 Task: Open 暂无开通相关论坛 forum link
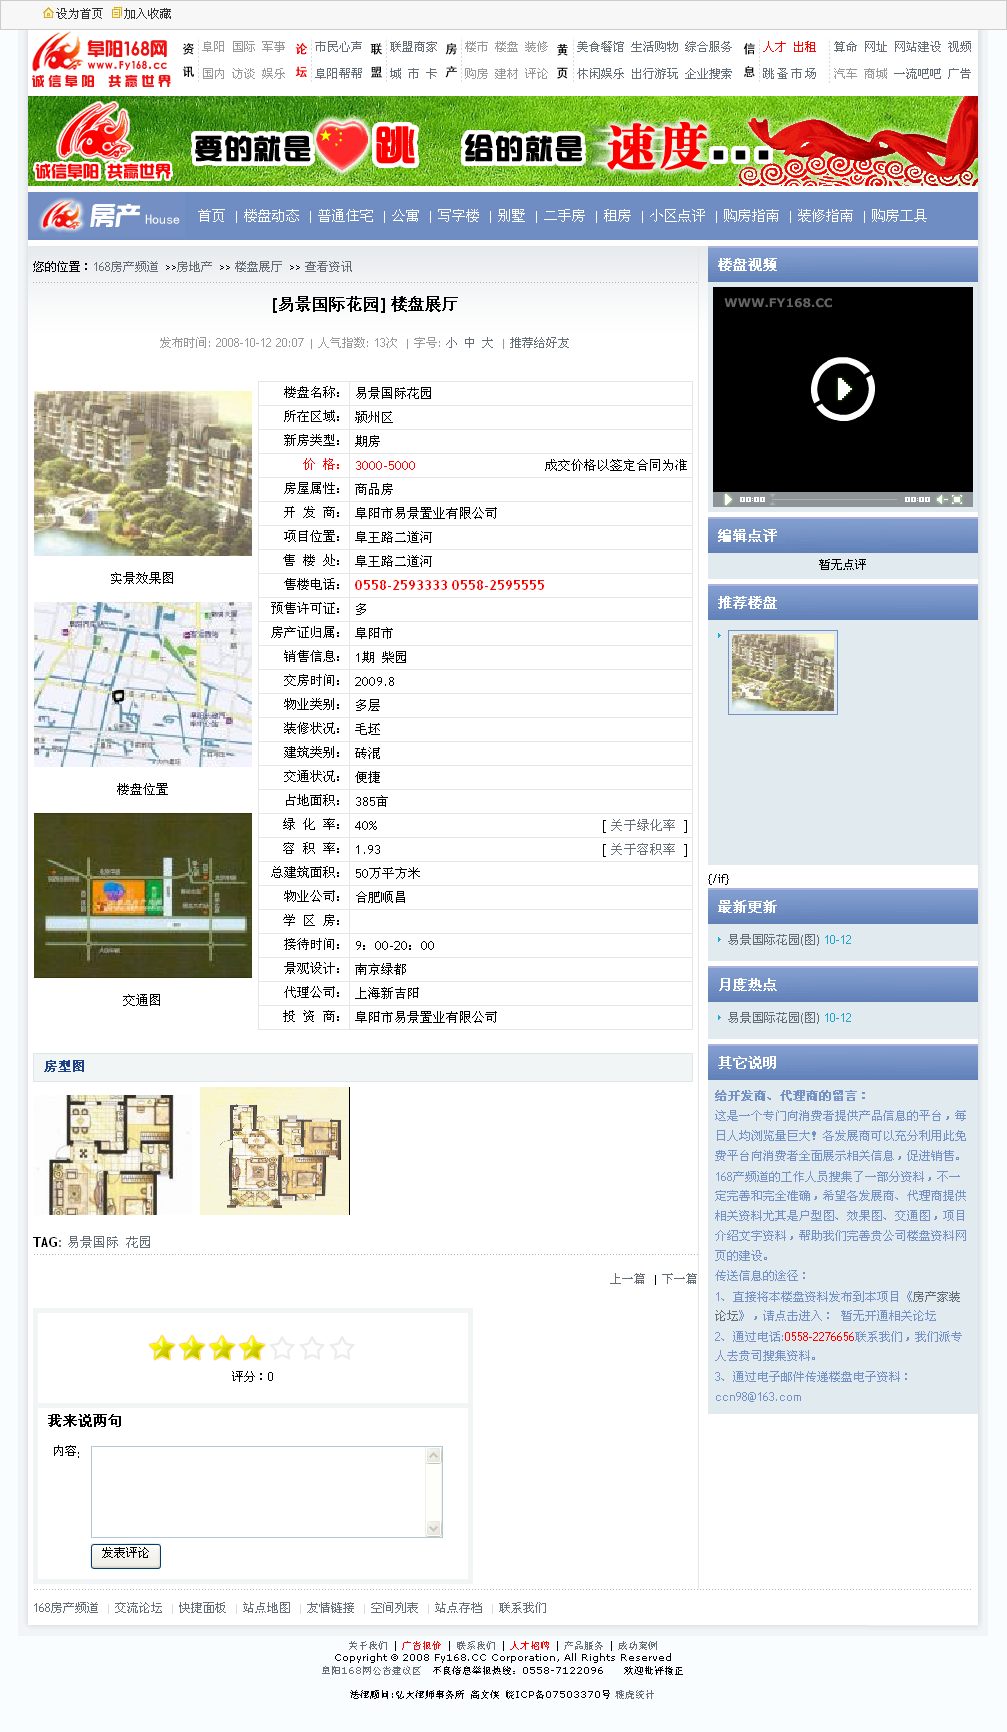click(x=888, y=1316)
